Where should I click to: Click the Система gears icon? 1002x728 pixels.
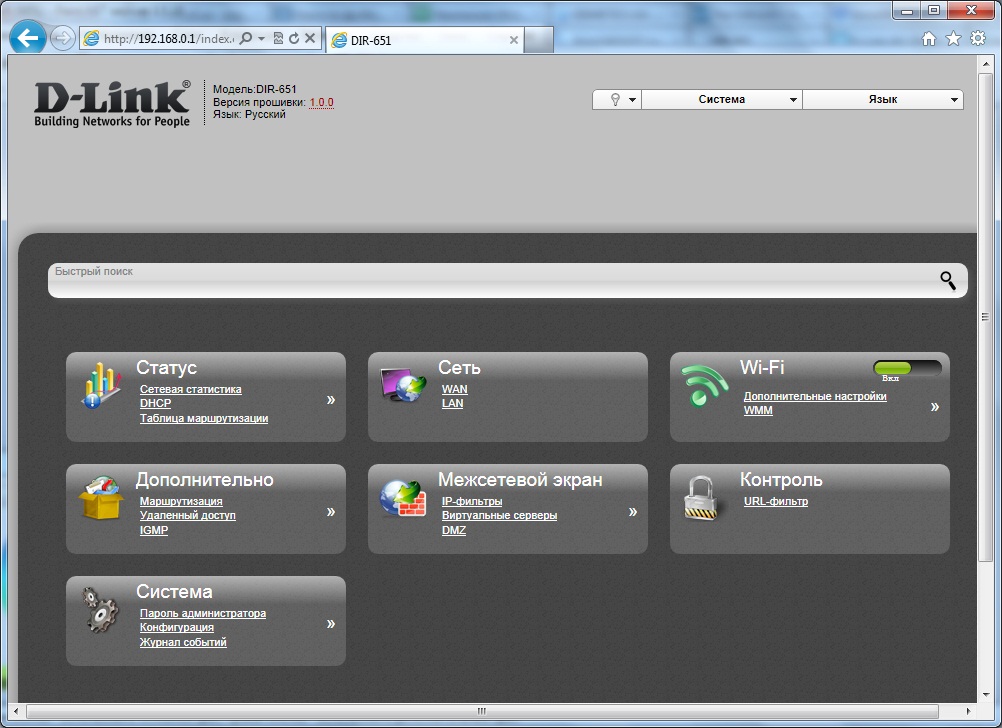(x=100, y=610)
